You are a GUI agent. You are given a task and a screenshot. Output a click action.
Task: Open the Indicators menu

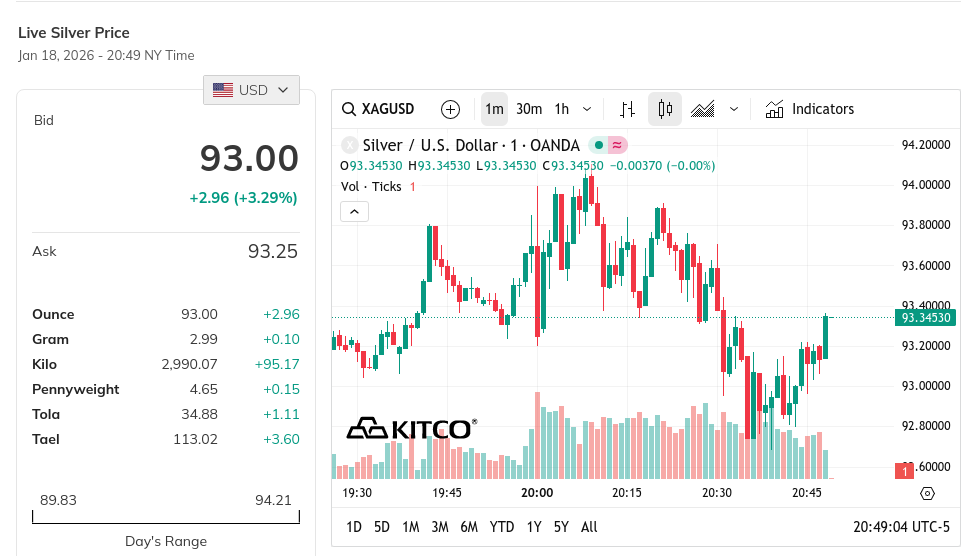tap(810, 109)
